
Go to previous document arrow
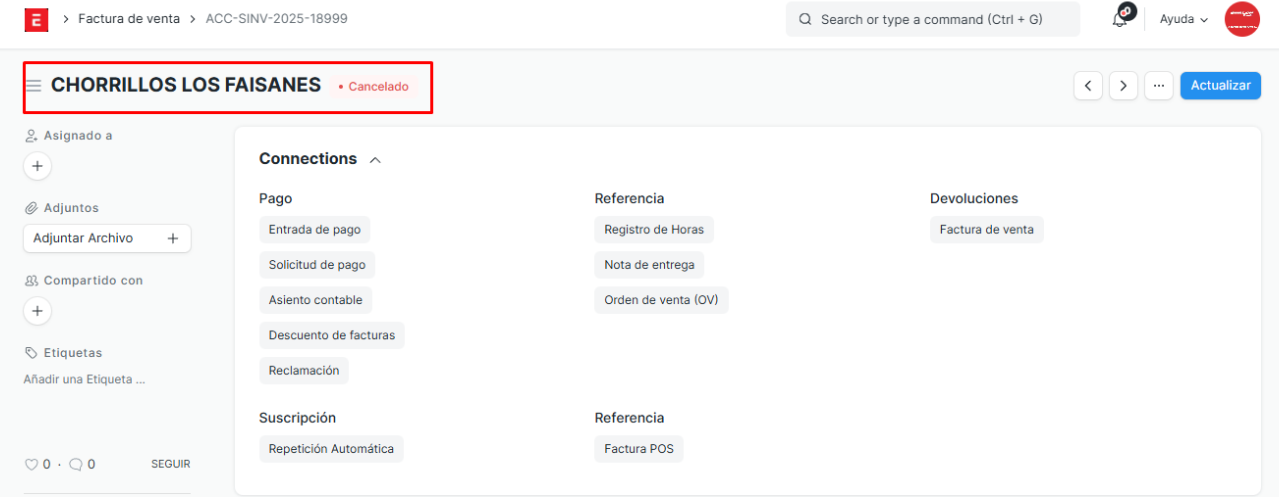click(x=1088, y=86)
